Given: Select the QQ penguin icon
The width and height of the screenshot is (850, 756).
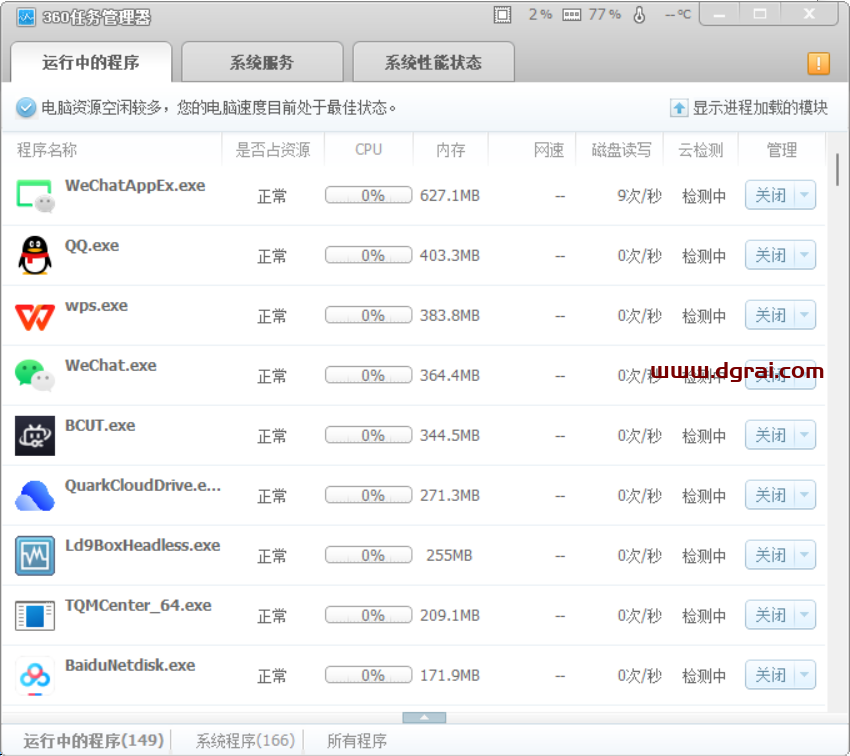Looking at the screenshot, I should pyautogui.click(x=35, y=255).
